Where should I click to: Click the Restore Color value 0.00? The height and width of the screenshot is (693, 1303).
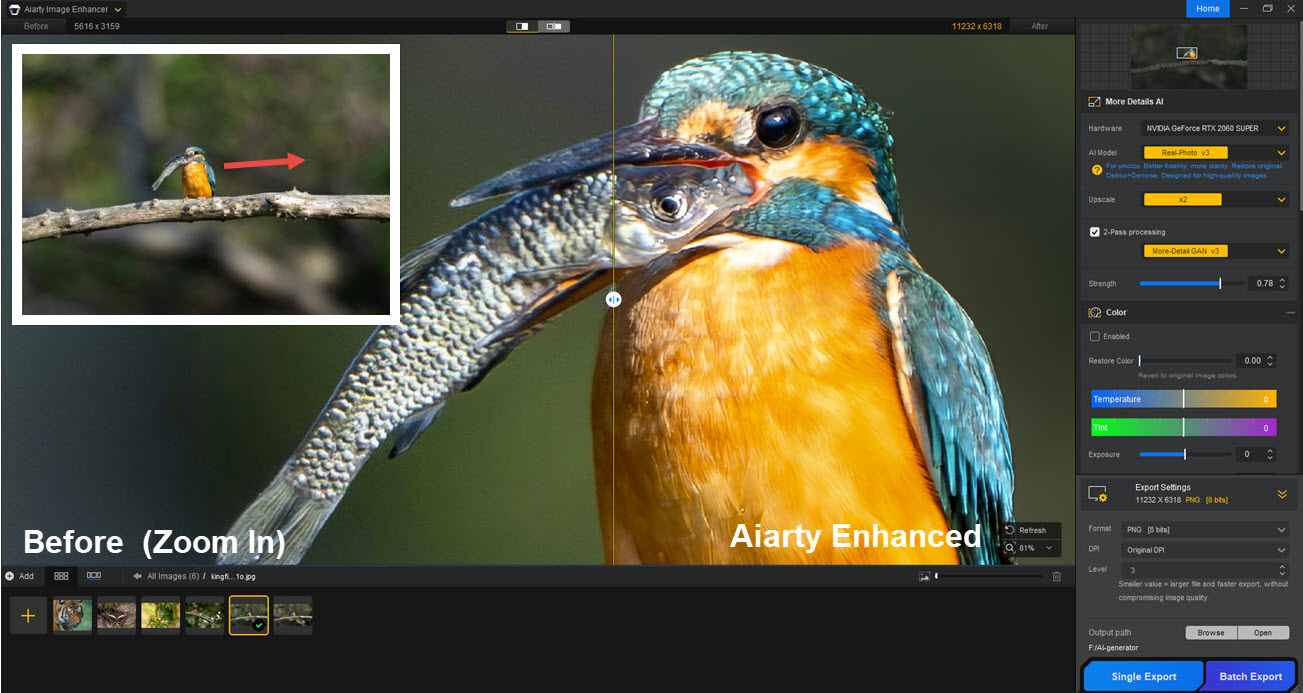[1250, 360]
